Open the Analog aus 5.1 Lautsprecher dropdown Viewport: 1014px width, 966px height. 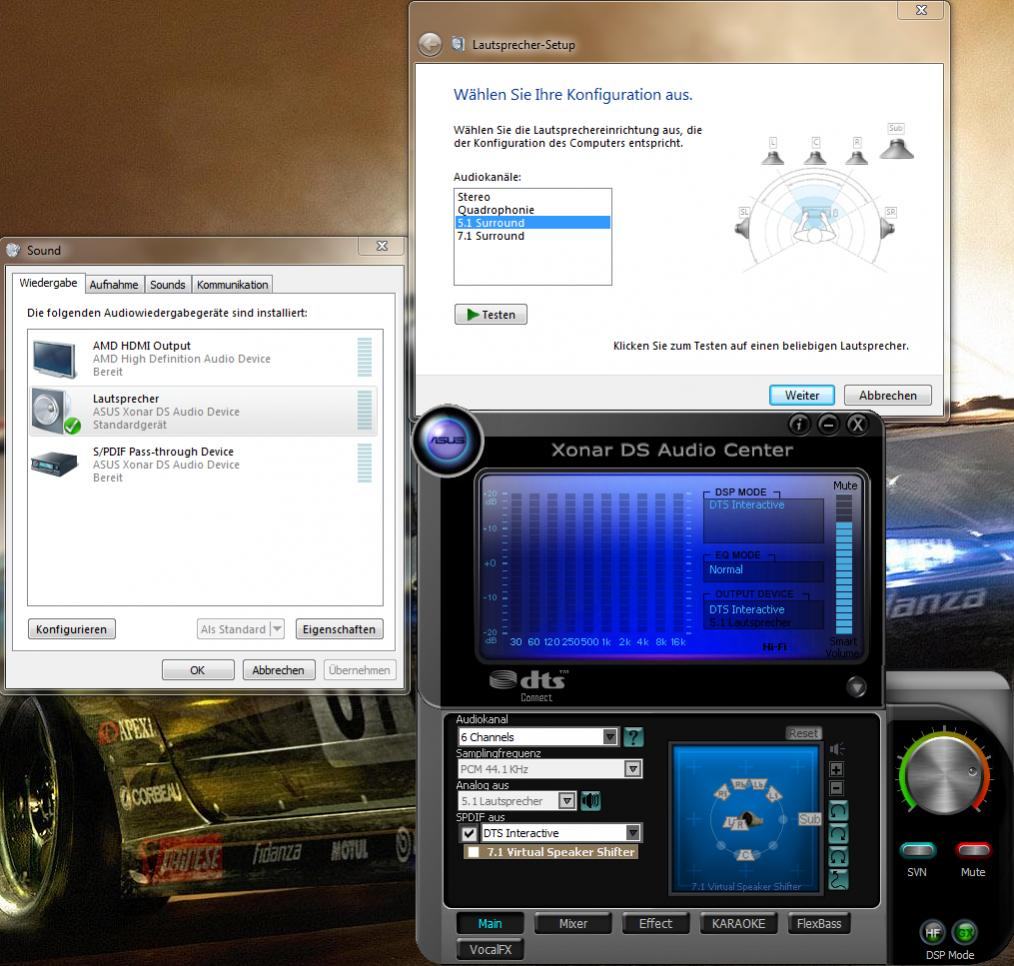click(x=516, y=801)
